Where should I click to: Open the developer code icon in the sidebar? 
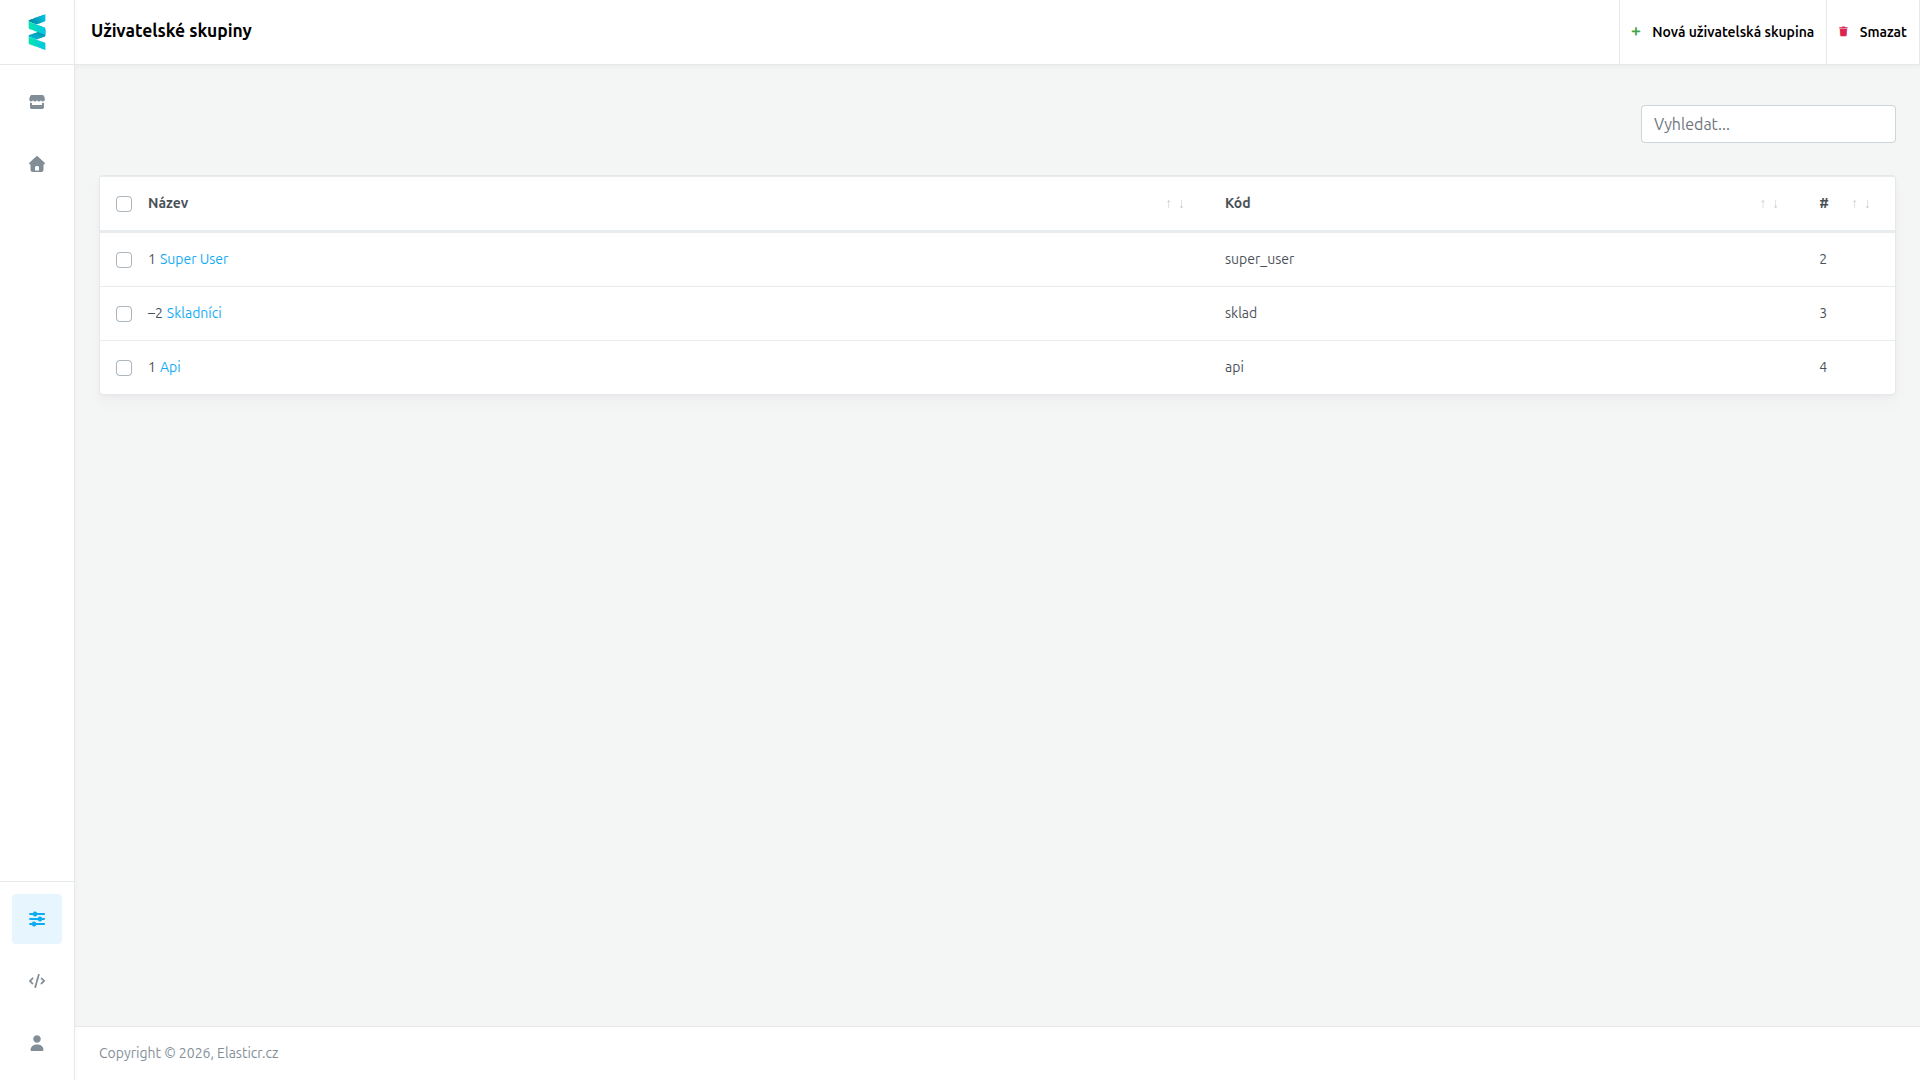pyautogui.click(x=37, y=981)
